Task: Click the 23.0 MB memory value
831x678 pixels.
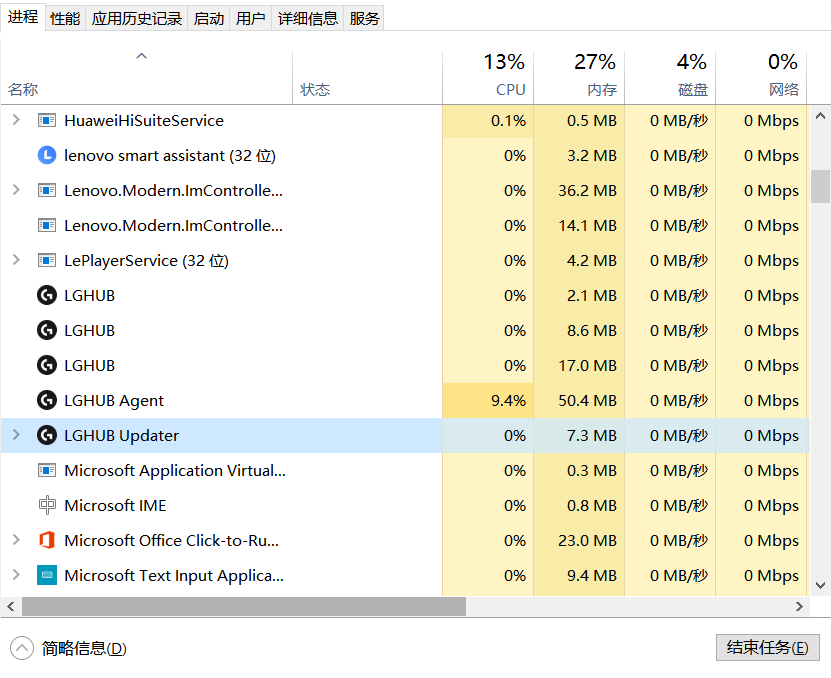Action: coord(587,541)
